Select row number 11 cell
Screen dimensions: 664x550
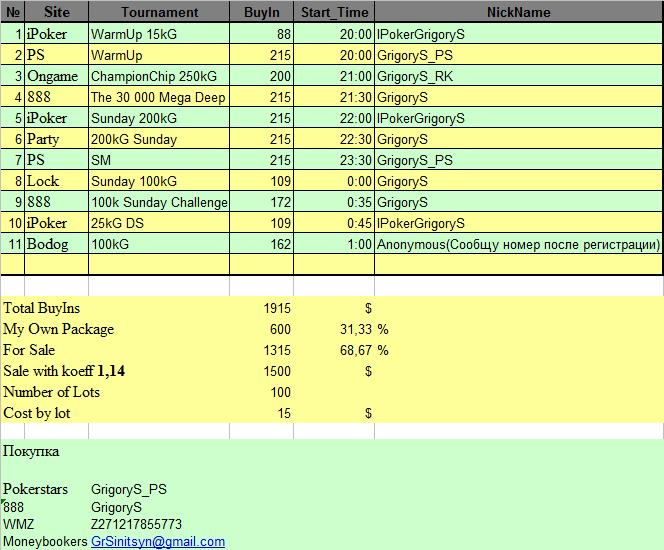(13, 244)
